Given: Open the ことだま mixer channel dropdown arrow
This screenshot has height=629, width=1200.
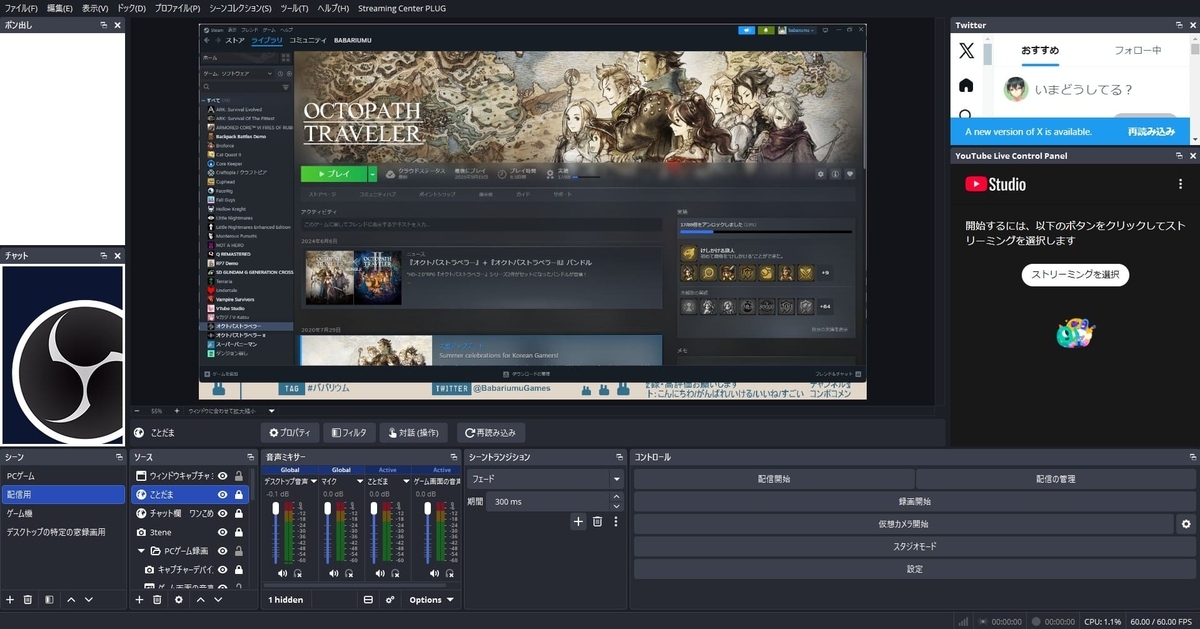Looking at the screenshot, I should tap(408, 481).
